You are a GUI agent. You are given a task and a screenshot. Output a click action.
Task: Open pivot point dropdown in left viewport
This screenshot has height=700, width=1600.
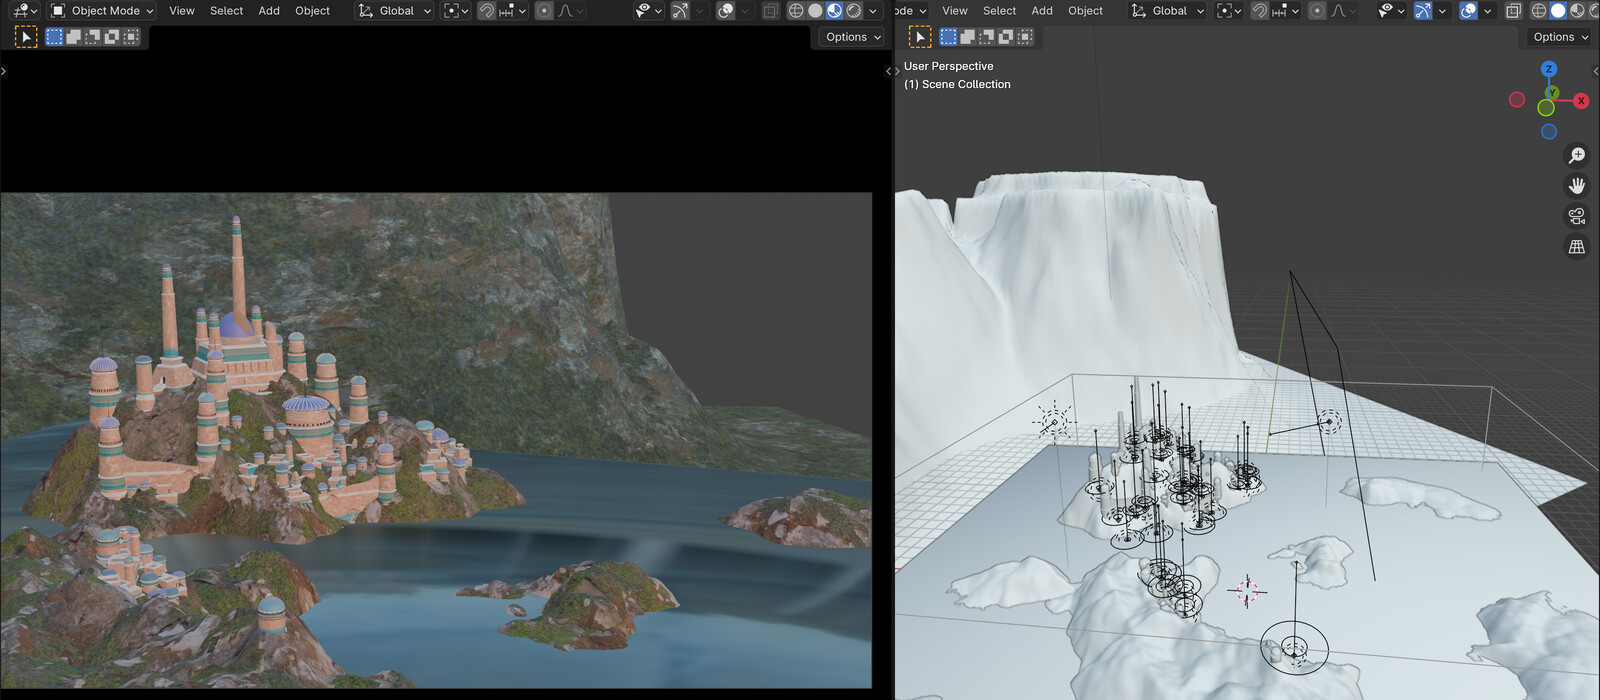tap(456, 11)
